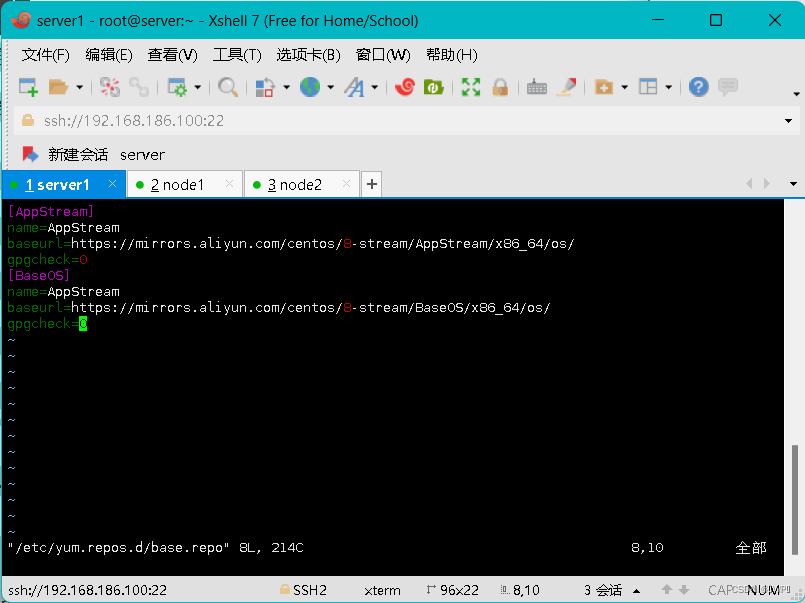Toggle full screen mode icon

[x=471, y=87]
